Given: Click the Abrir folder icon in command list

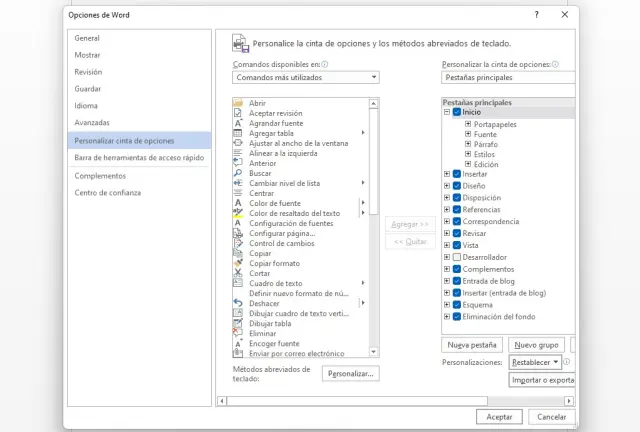Looking at the screenshot, I should [x=238, y=103].
